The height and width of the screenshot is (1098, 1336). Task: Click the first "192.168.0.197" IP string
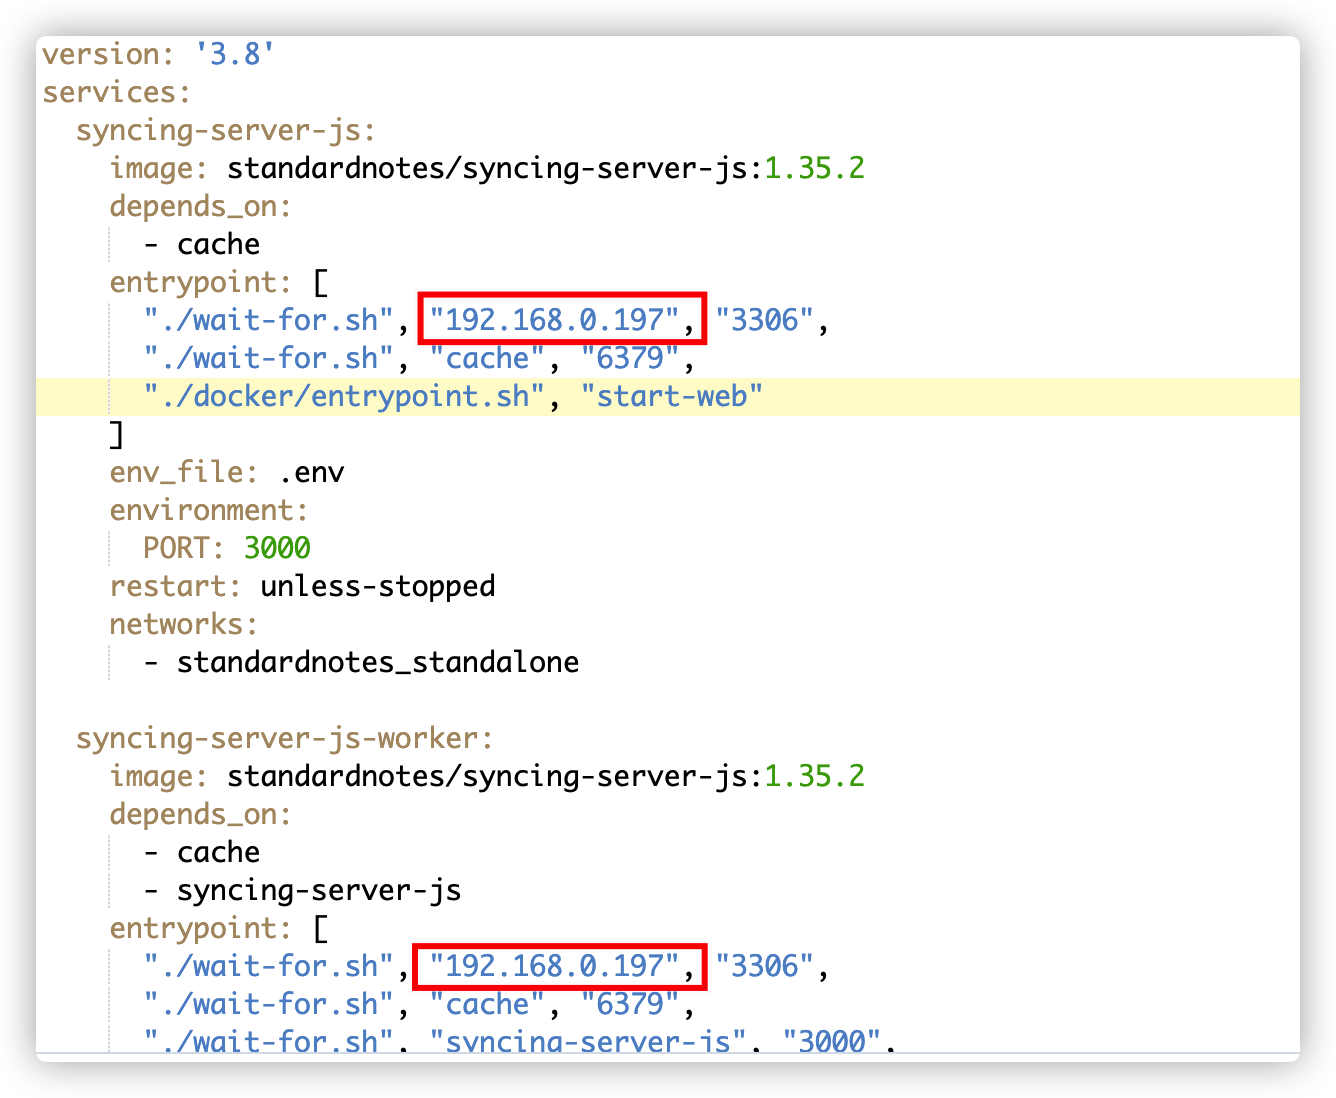point(555,320)
